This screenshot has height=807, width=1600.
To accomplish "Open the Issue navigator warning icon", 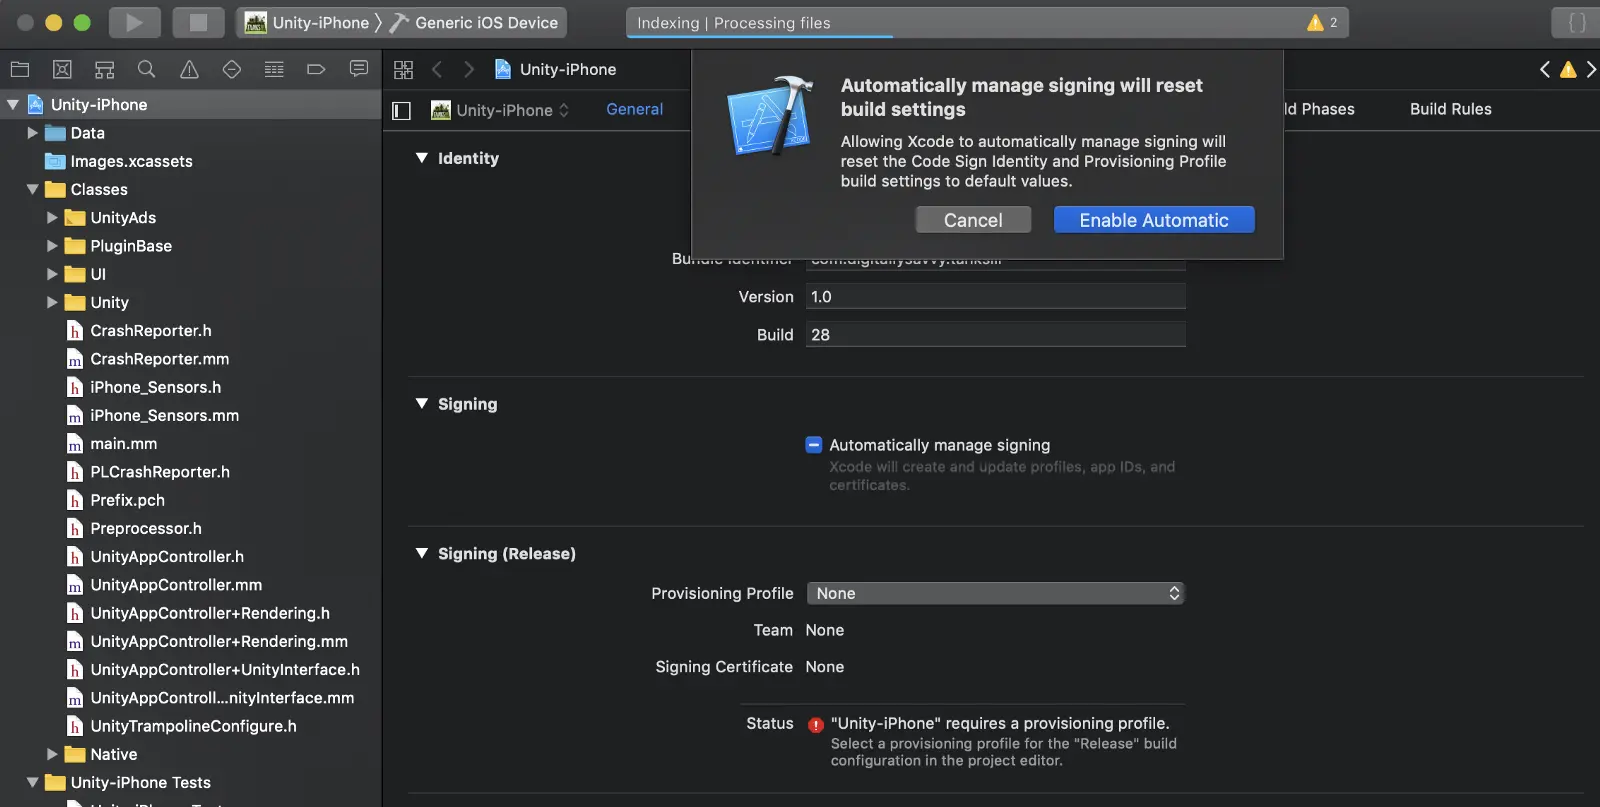I will (189, 69).
